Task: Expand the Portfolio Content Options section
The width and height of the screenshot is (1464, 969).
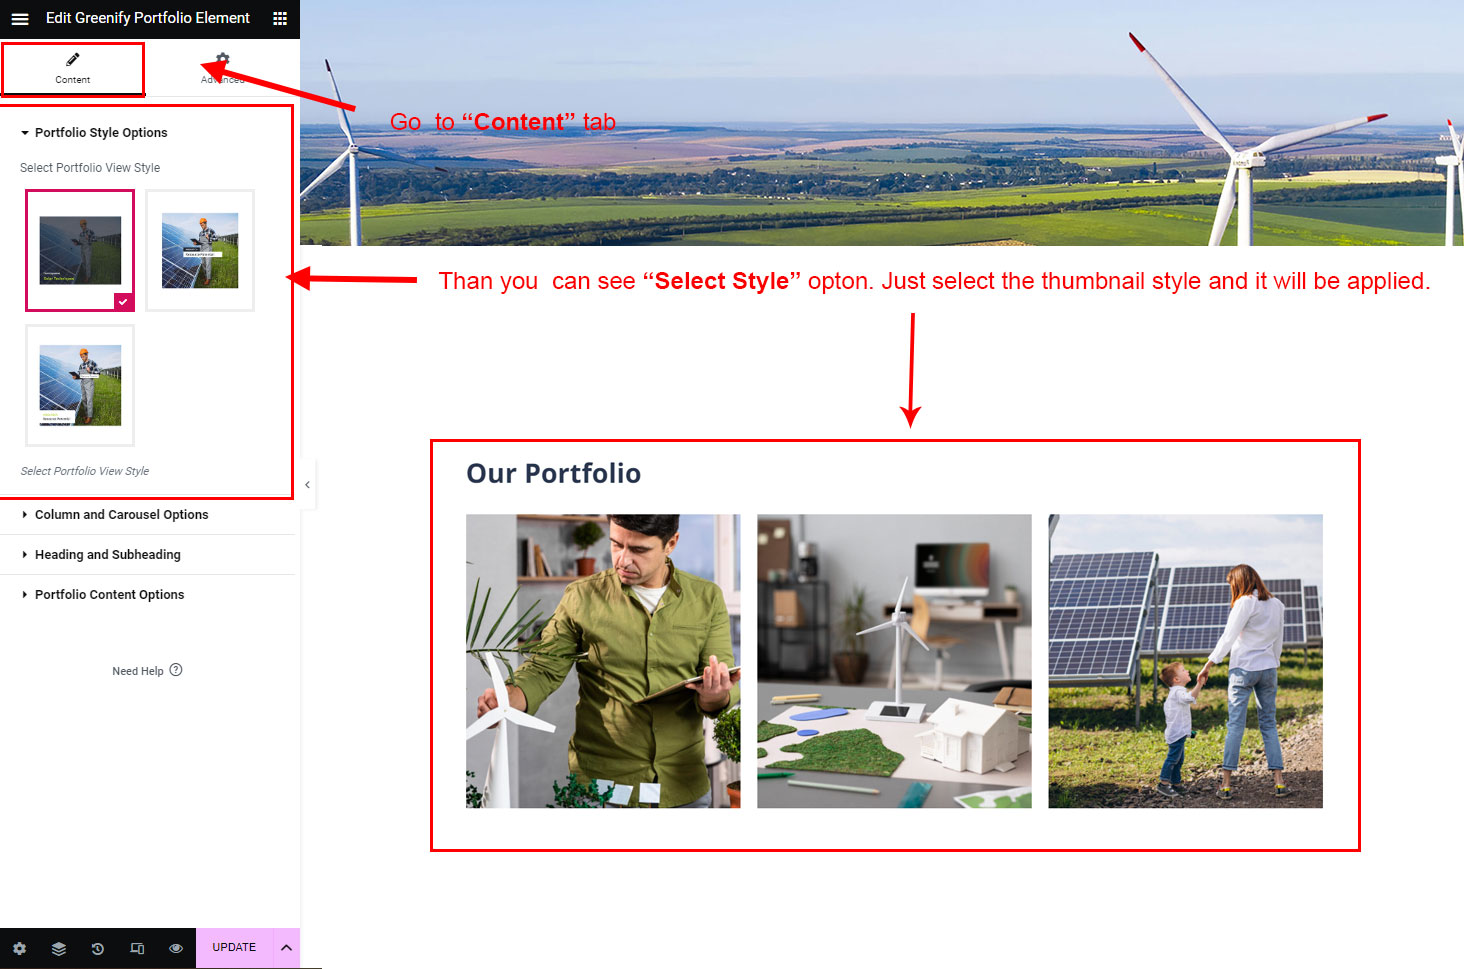Action: tap(109, 595)
